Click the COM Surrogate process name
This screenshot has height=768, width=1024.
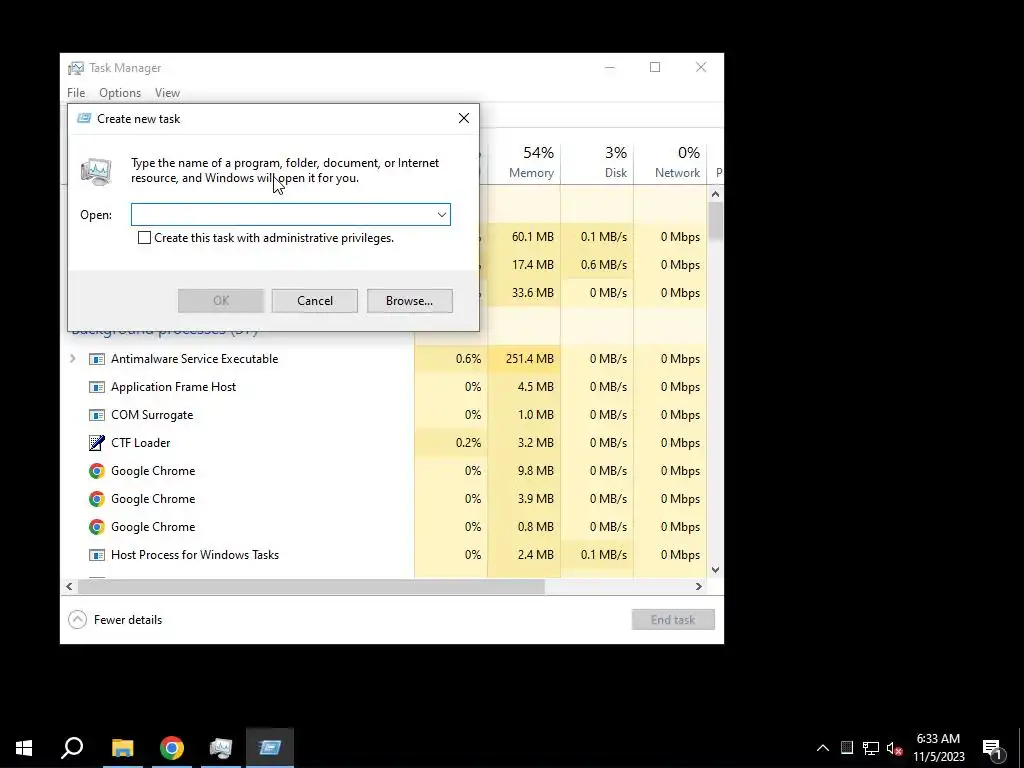[152, 415]
